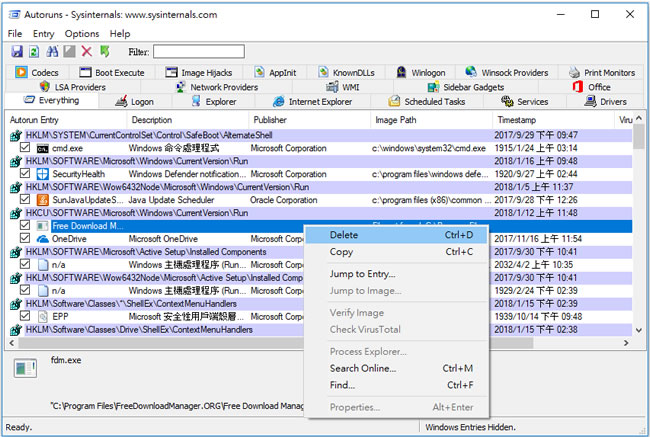This screenshot has width=650, height=437.
Task: Sort by Description column header
Action: (187, 120)
